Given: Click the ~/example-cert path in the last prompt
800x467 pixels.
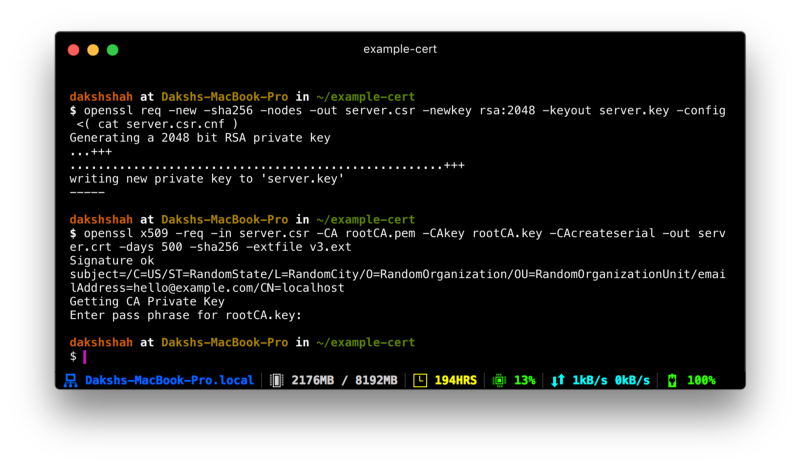Looking at the screenshot, I should pyautogui.click(x=366, y=342).
